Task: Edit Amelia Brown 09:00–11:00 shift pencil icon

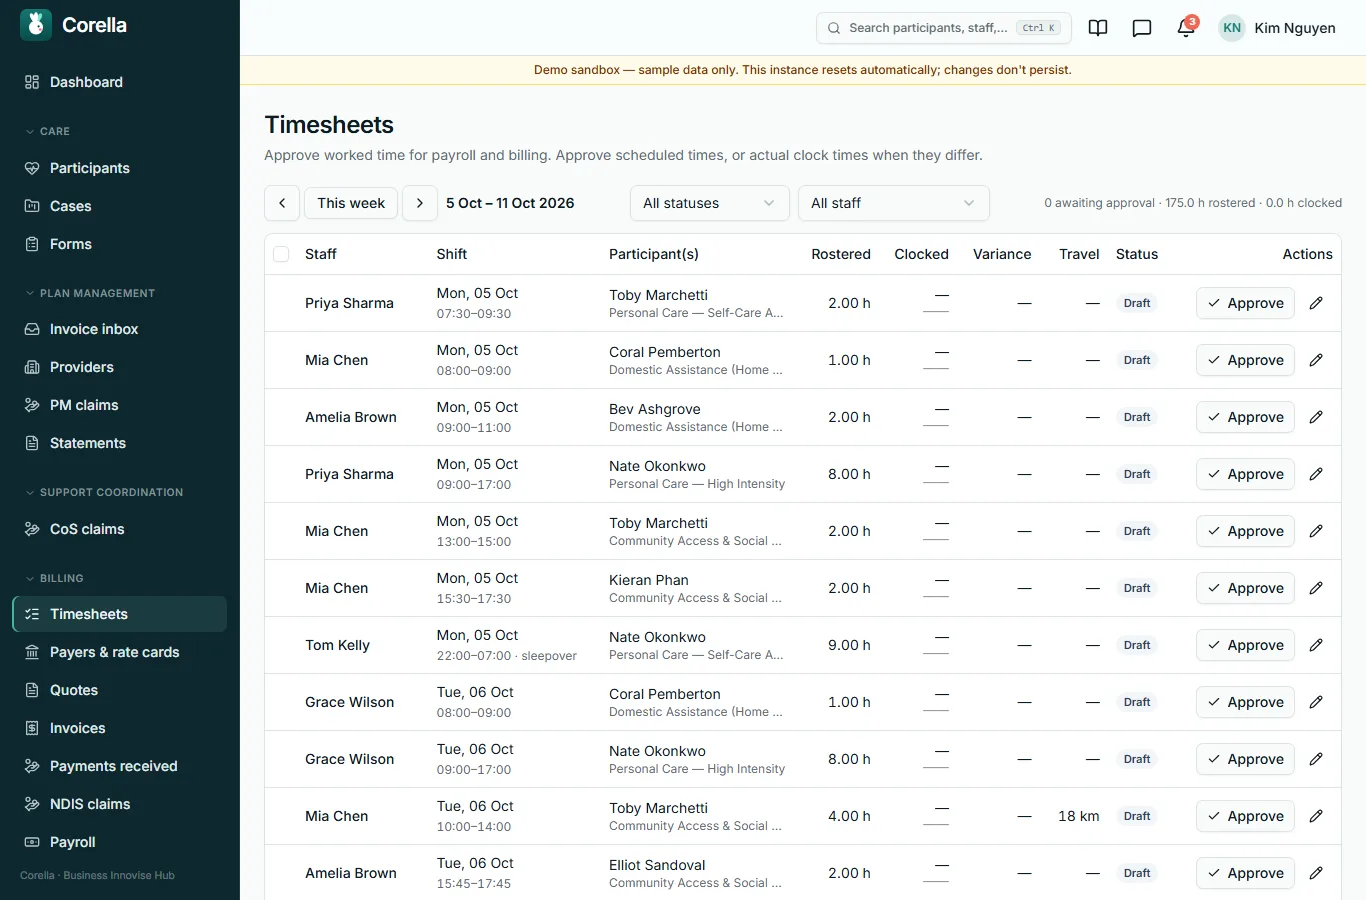Action: tap(1316, 417)
